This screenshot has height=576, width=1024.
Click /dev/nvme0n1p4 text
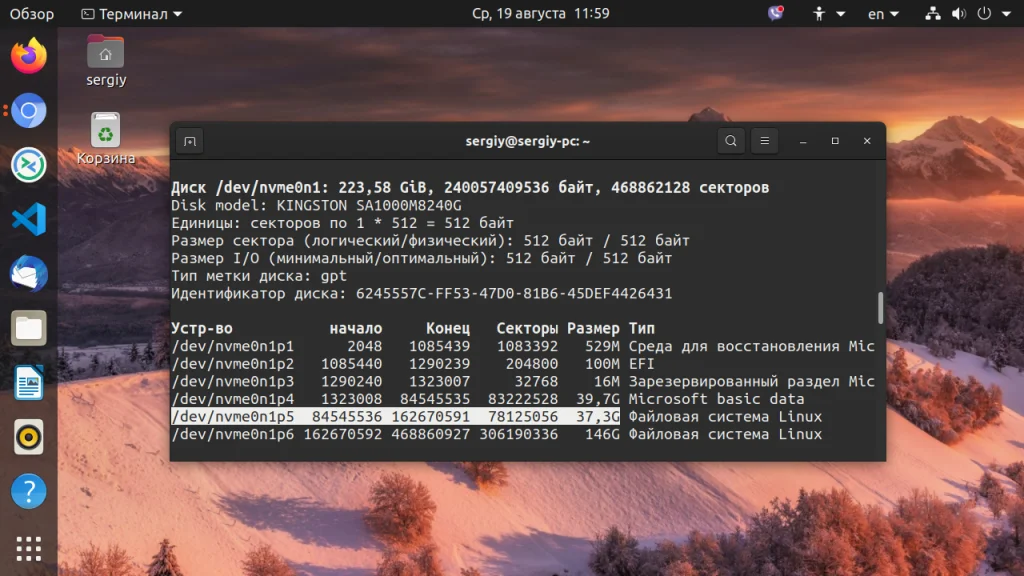[232, 399]
